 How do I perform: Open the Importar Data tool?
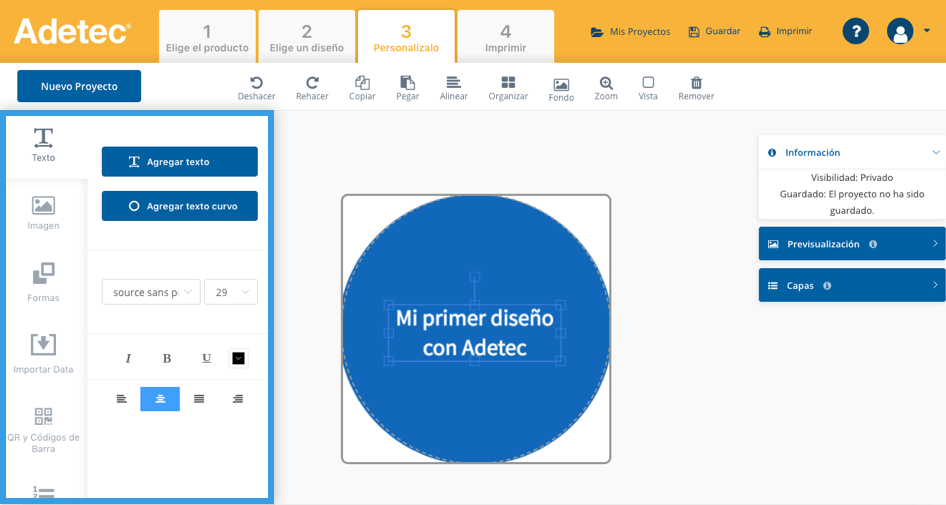pyautogui.click(x=43, y=354)
